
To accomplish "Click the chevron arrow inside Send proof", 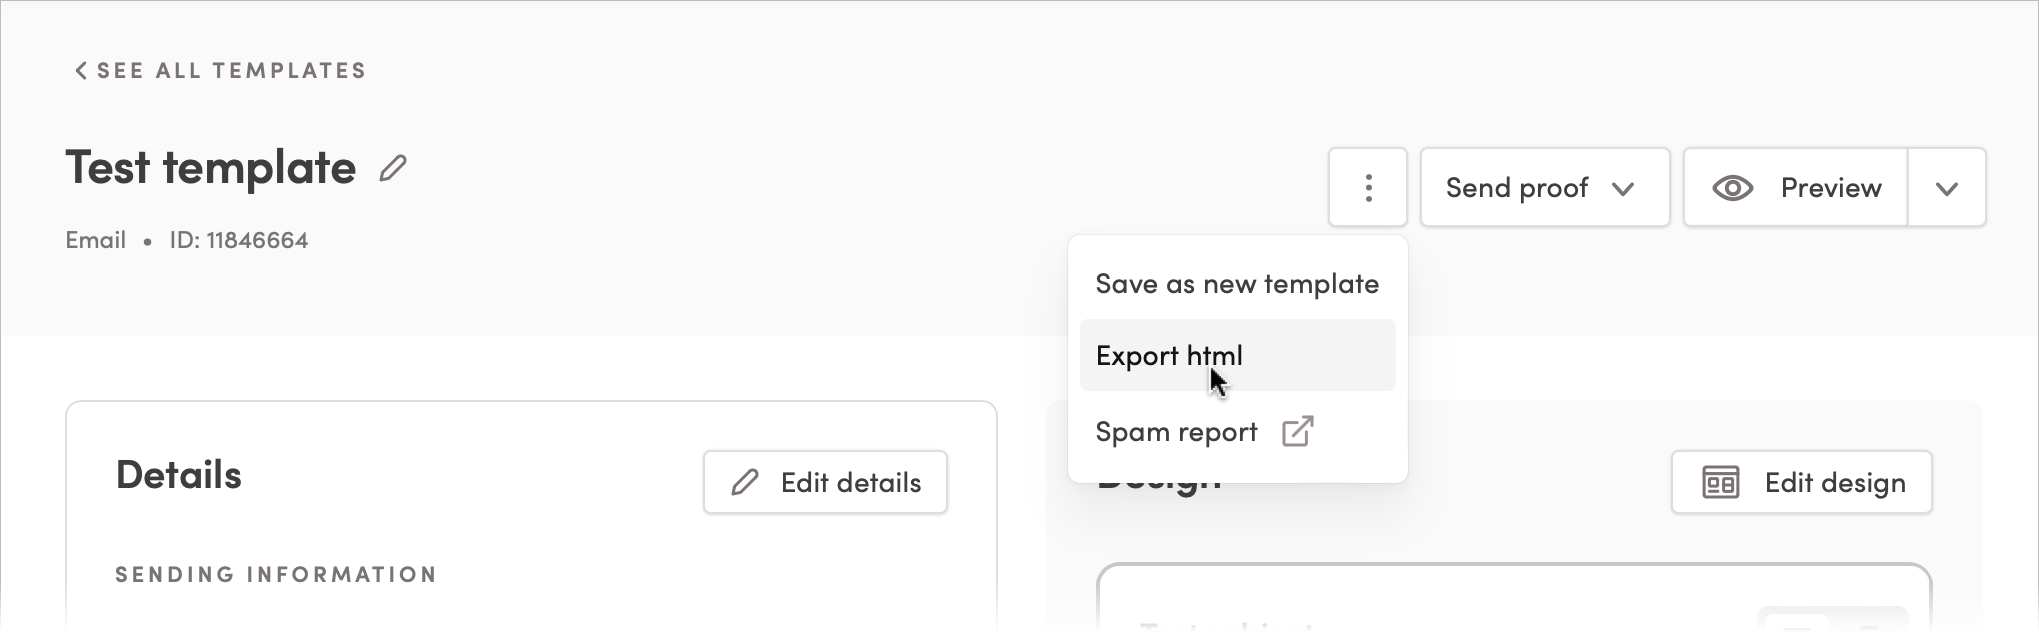I will click(x=1623, y=189).
